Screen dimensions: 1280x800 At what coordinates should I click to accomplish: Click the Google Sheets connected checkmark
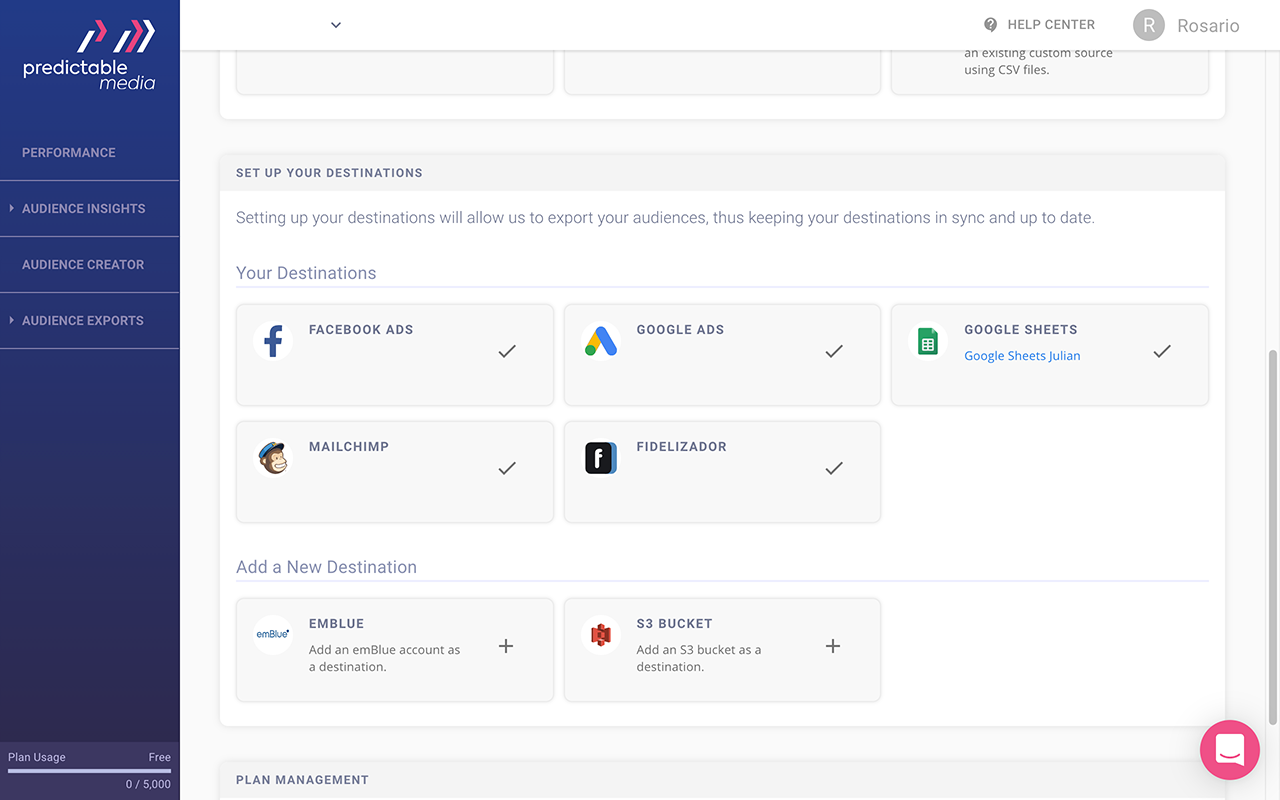(x=1162, y=351)
